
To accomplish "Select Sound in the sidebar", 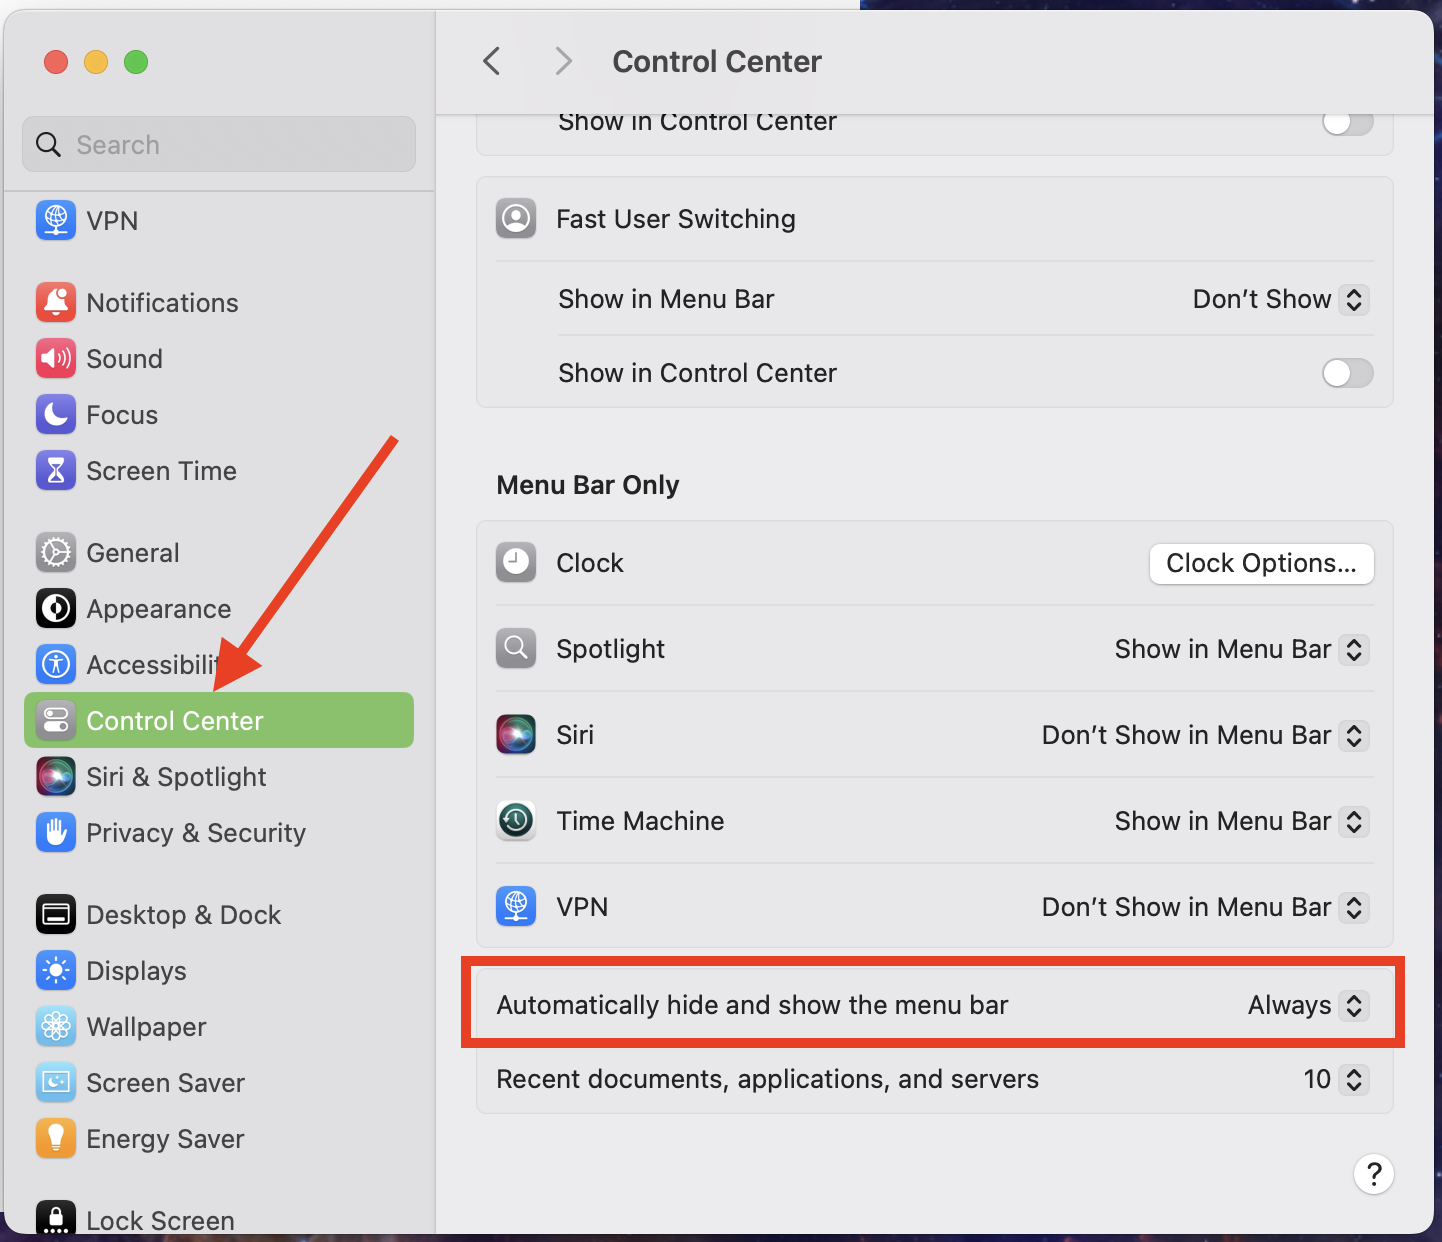I will pos(219,358).
